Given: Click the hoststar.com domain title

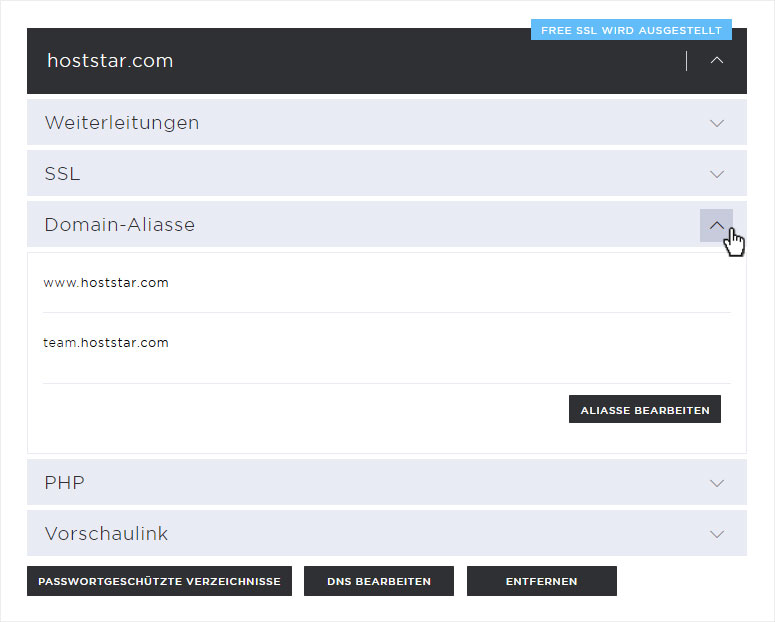Looking at the screenshot, I should click(x=110, y=61).
